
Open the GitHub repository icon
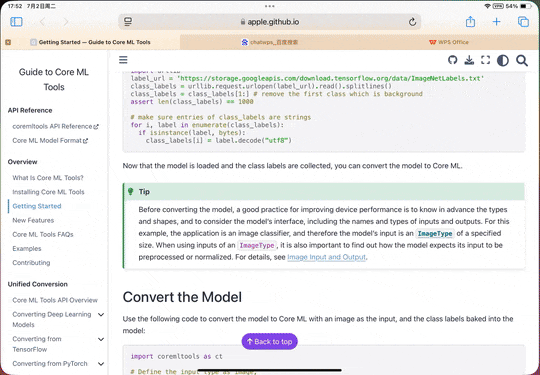453,60
